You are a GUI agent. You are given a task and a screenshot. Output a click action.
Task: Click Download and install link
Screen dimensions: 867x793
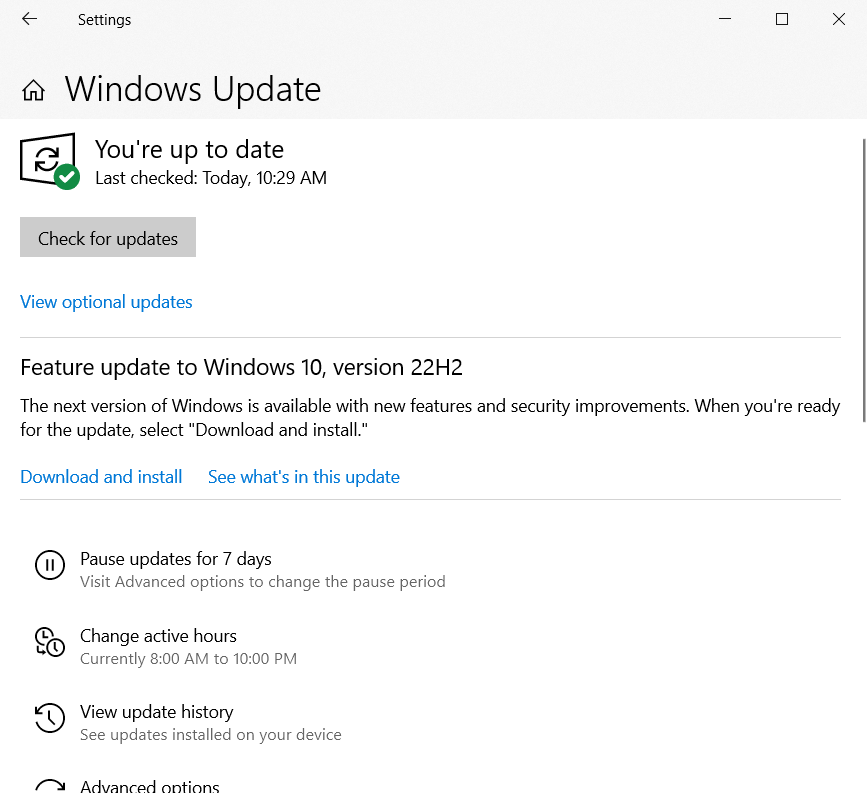101,477
